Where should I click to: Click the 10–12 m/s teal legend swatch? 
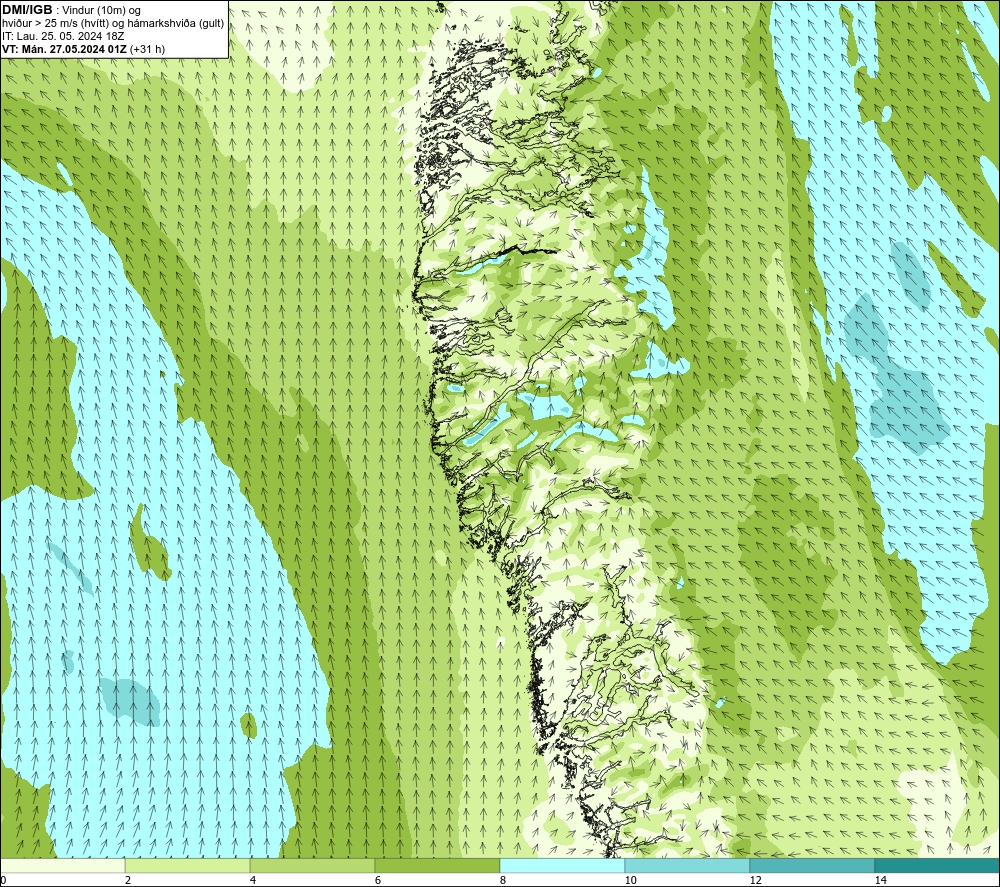688,865
